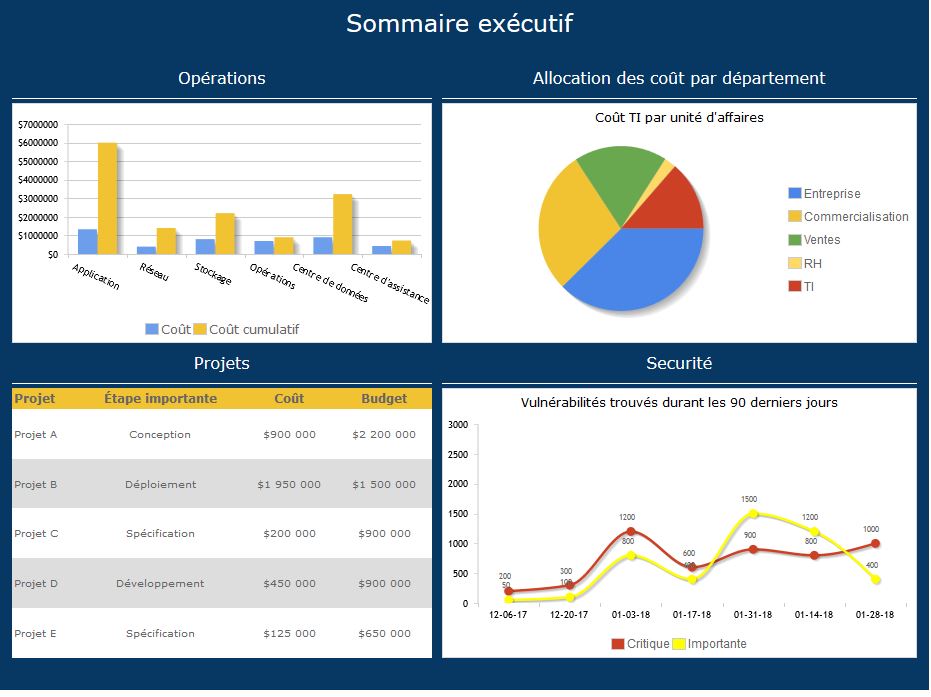Click the Conception milestone cell
The width and height of the screenshot is (931, 697).
[x=160, y=435]
